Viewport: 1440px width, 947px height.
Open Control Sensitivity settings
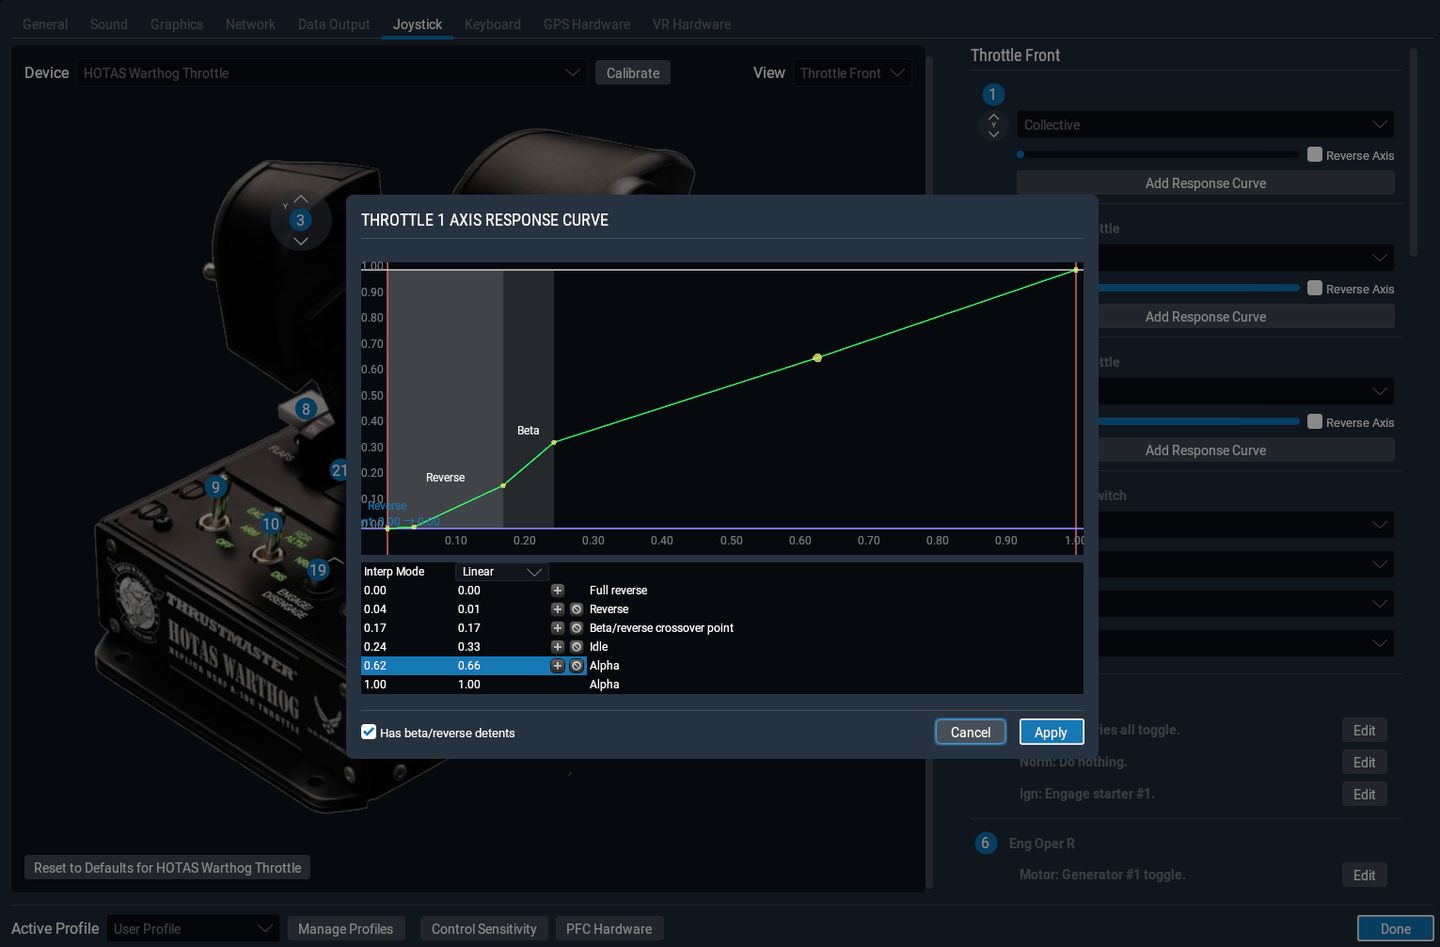point(484,929)
